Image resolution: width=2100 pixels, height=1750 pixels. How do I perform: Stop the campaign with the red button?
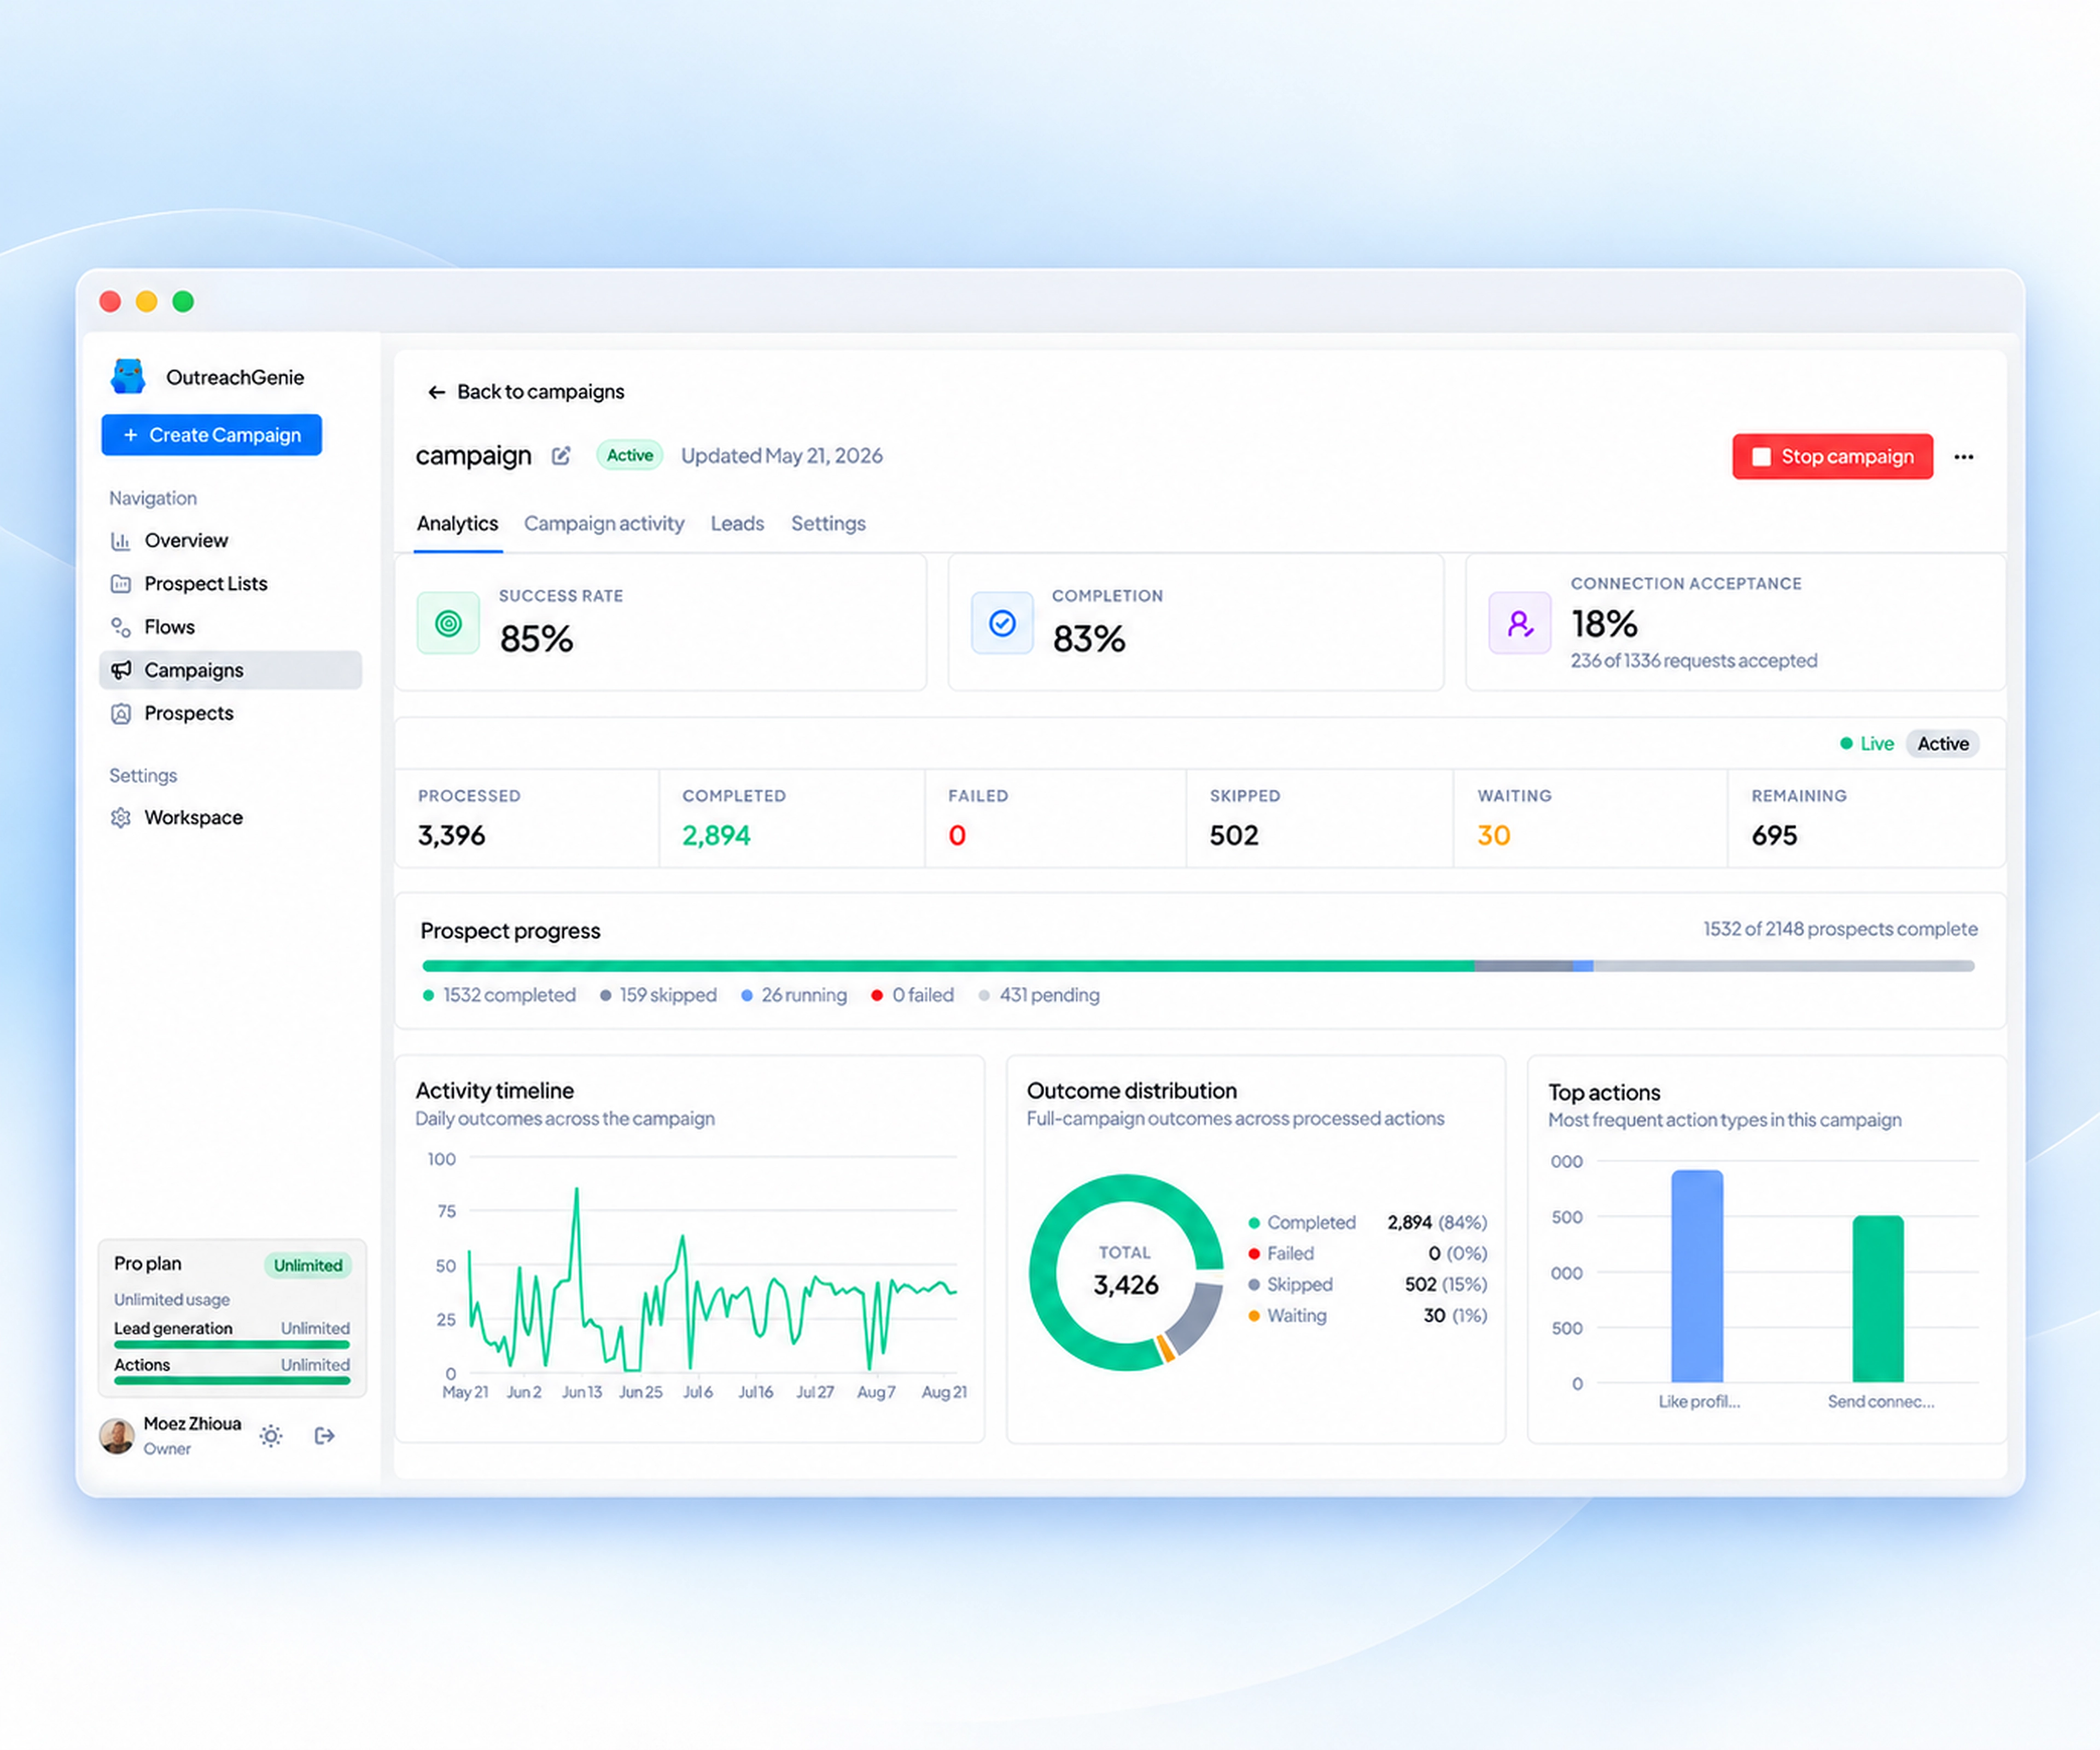1832,457
